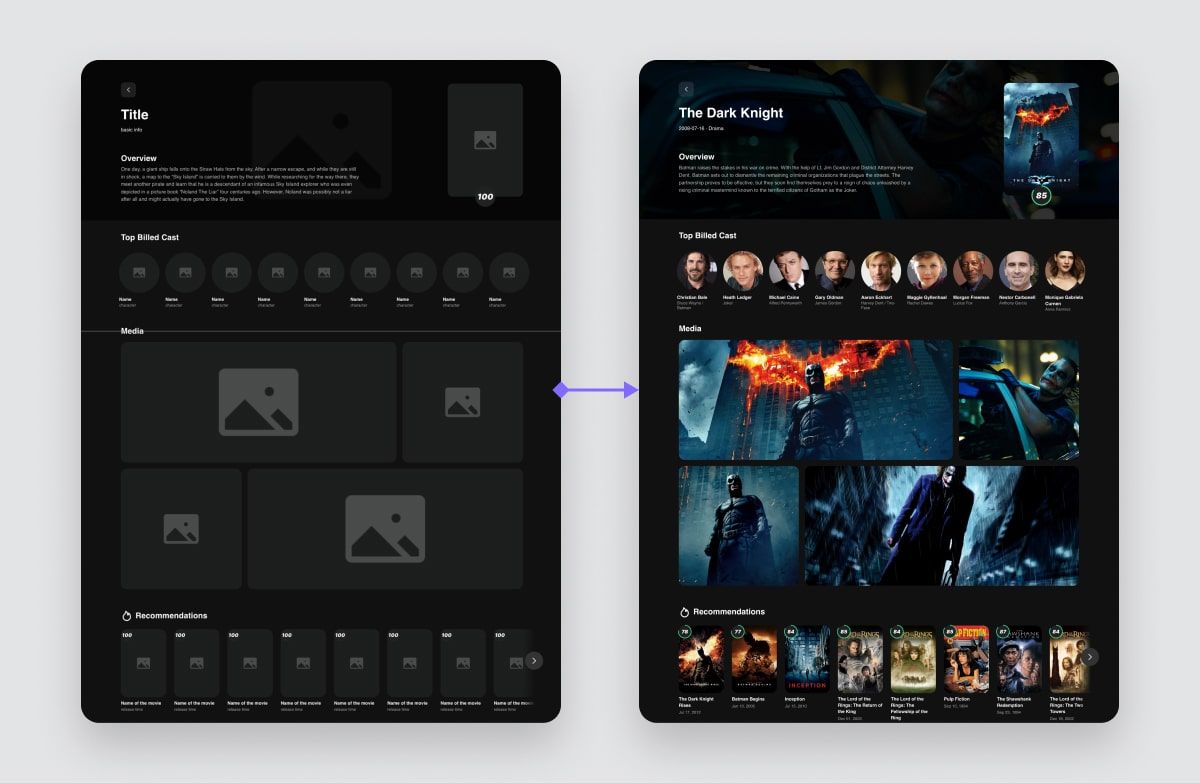Click the 100 score badge on the wireframe poster

(484, 197)
